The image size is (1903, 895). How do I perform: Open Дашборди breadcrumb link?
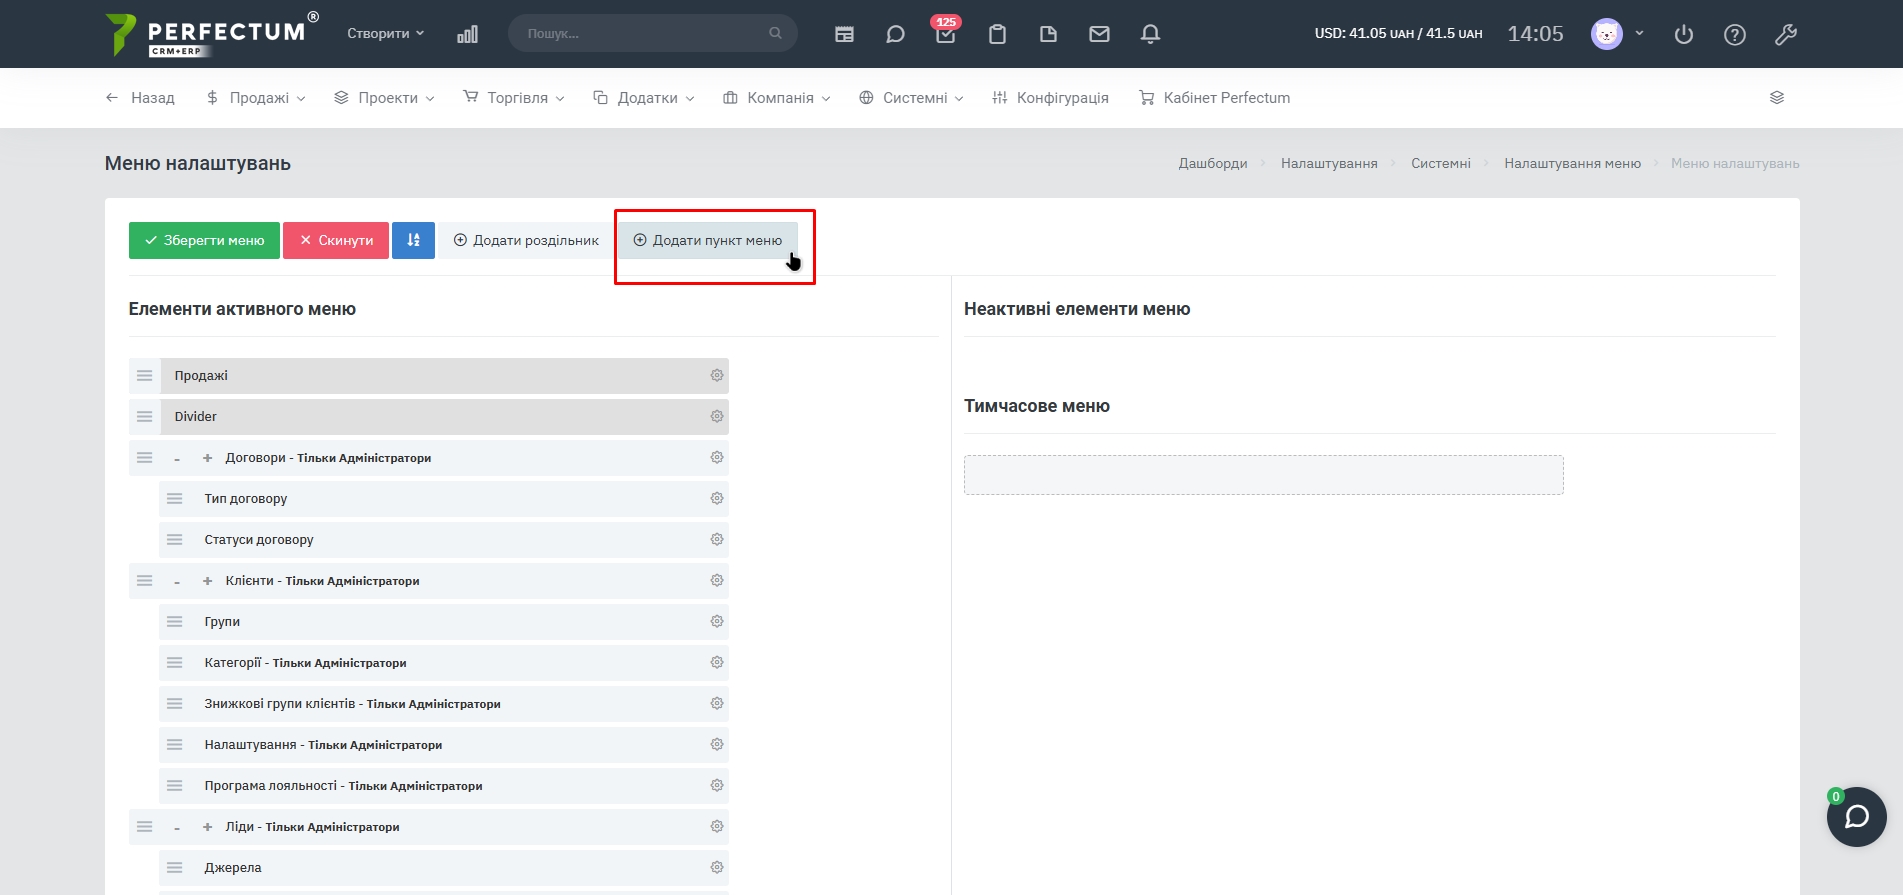click(x=1213, y=163)
